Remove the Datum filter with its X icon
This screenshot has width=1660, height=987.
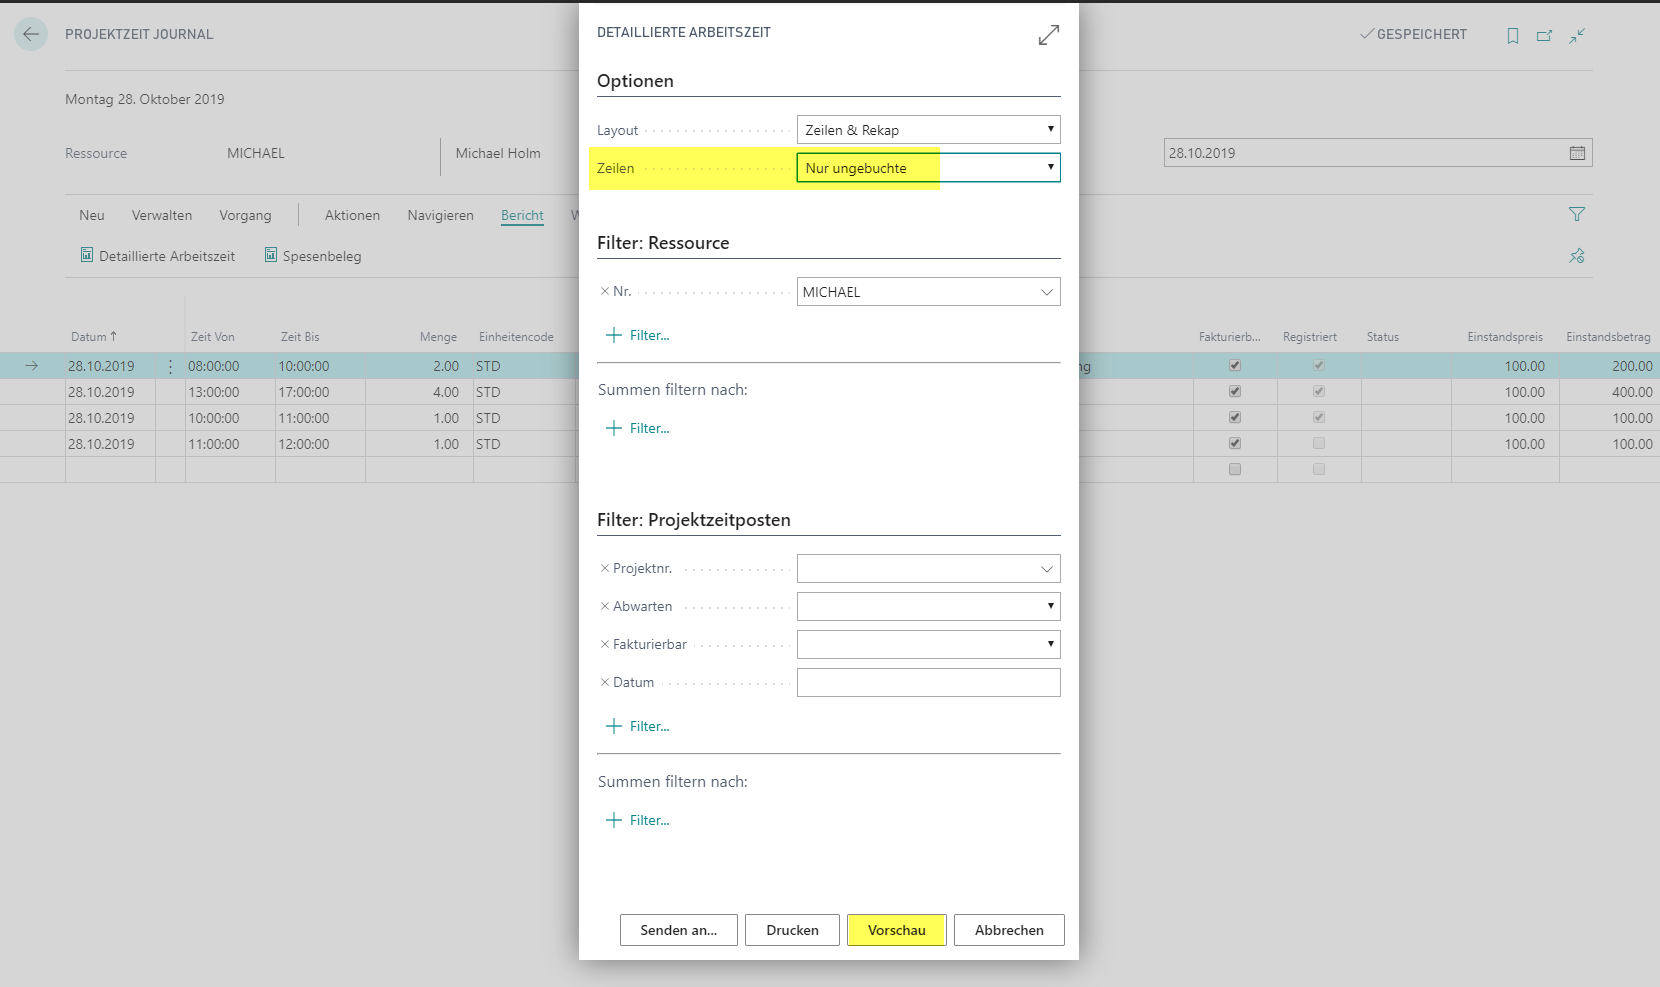(604, 682)
